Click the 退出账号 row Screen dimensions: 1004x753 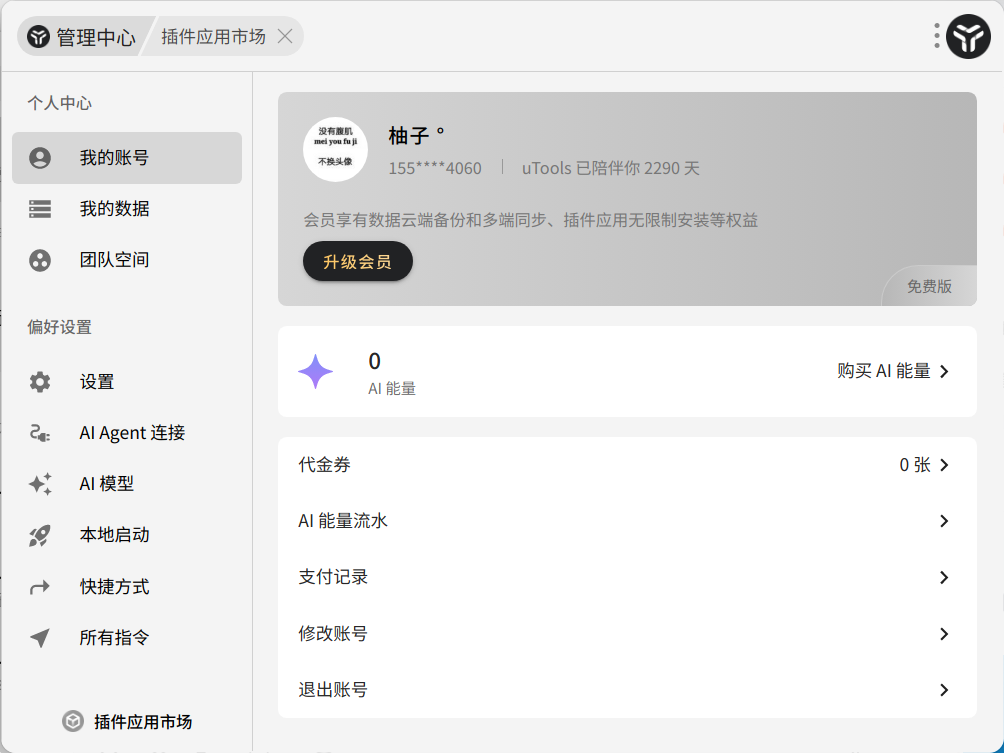[x=627, y=690]
